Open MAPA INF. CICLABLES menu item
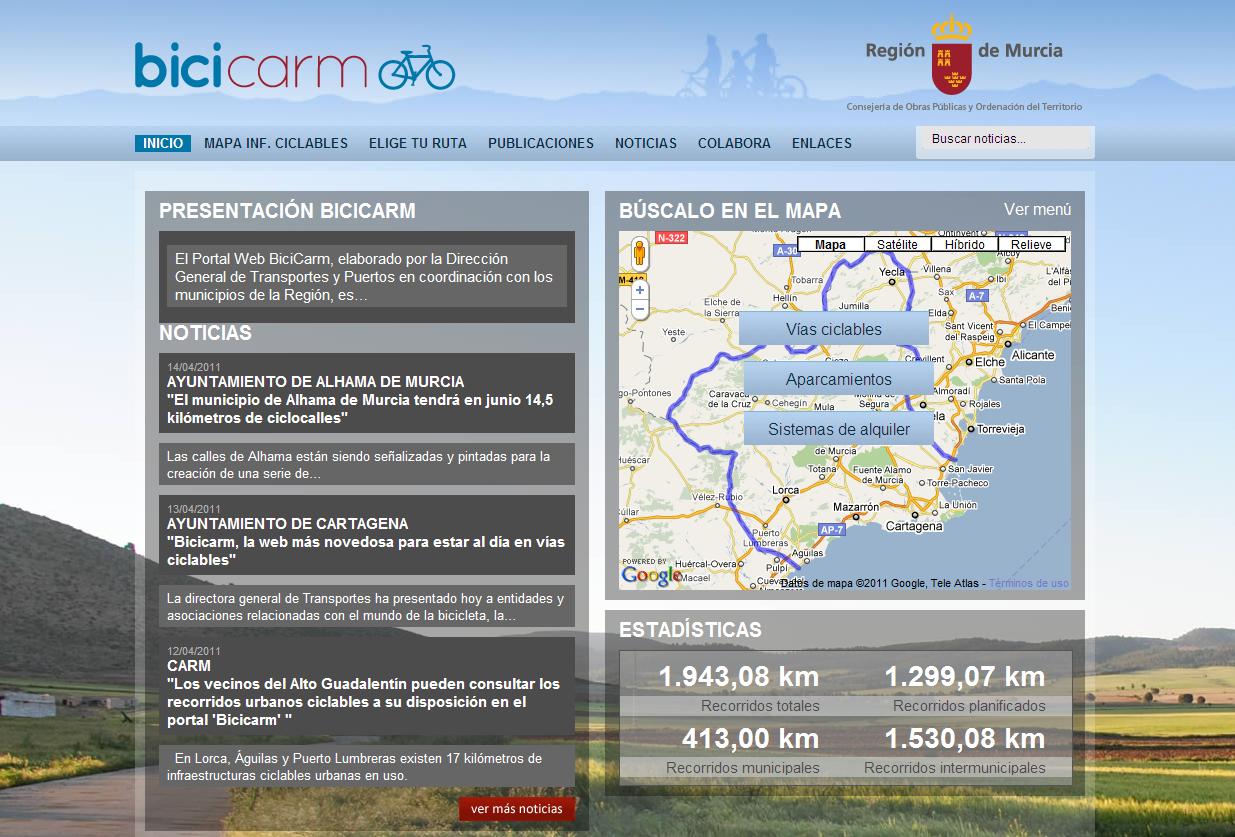The width and height of the screenshot is (1235, 837). (x=276, y=143)
